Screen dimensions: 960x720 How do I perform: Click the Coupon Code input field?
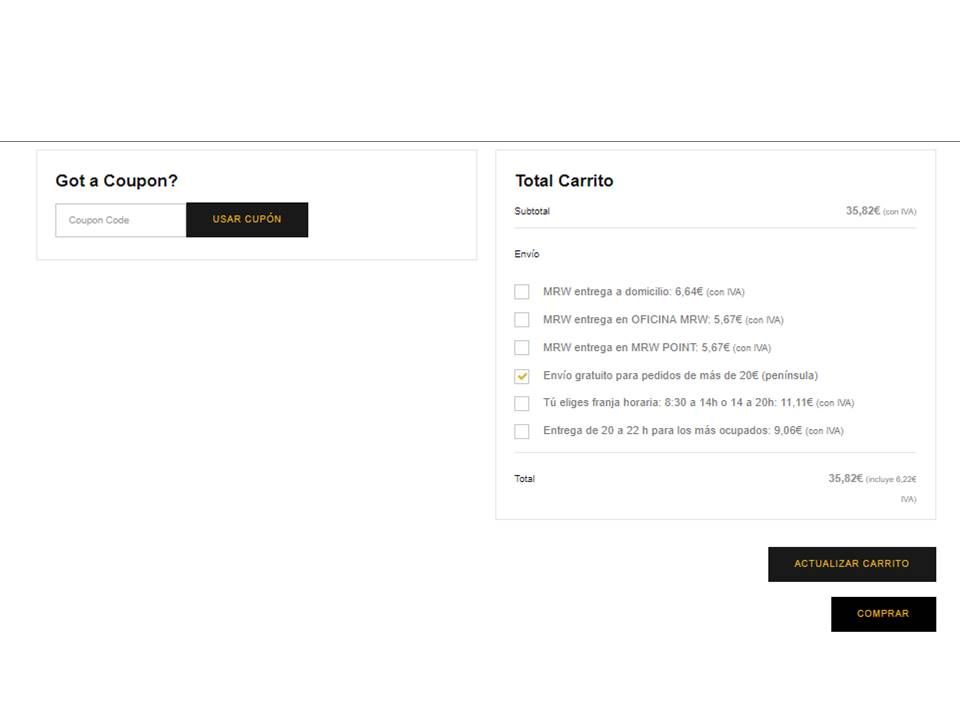pyautogui.click(x=121, y=220)
